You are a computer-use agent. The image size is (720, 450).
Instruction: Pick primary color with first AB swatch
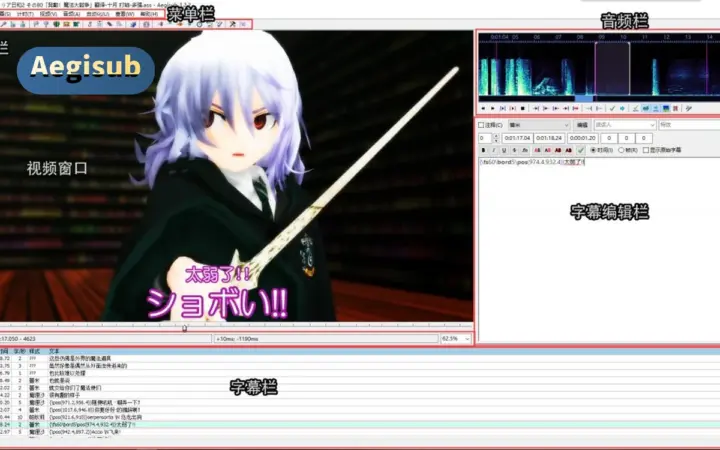(537, 150)
